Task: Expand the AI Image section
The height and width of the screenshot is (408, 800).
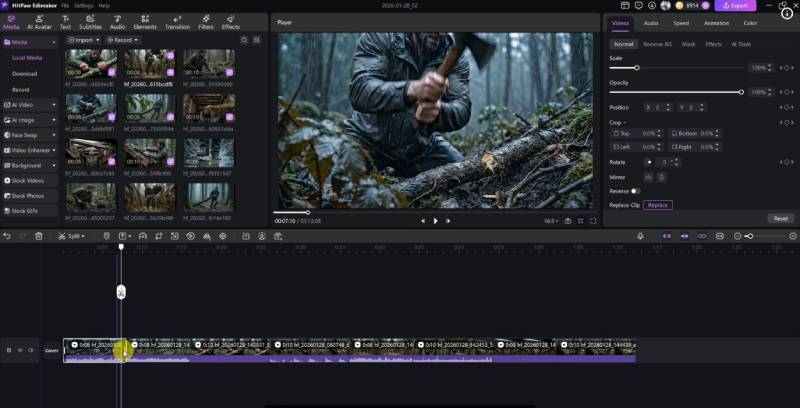Action: (54, 120)
